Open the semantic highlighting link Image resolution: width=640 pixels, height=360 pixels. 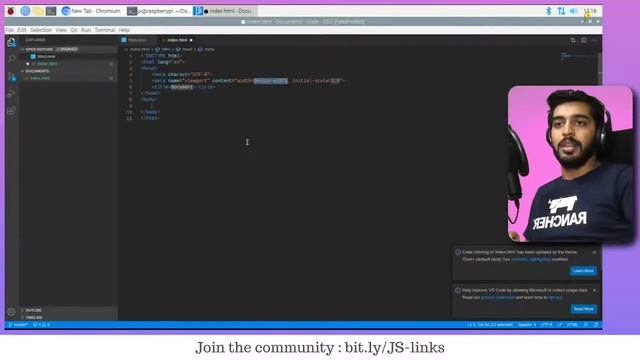[531, 259]
